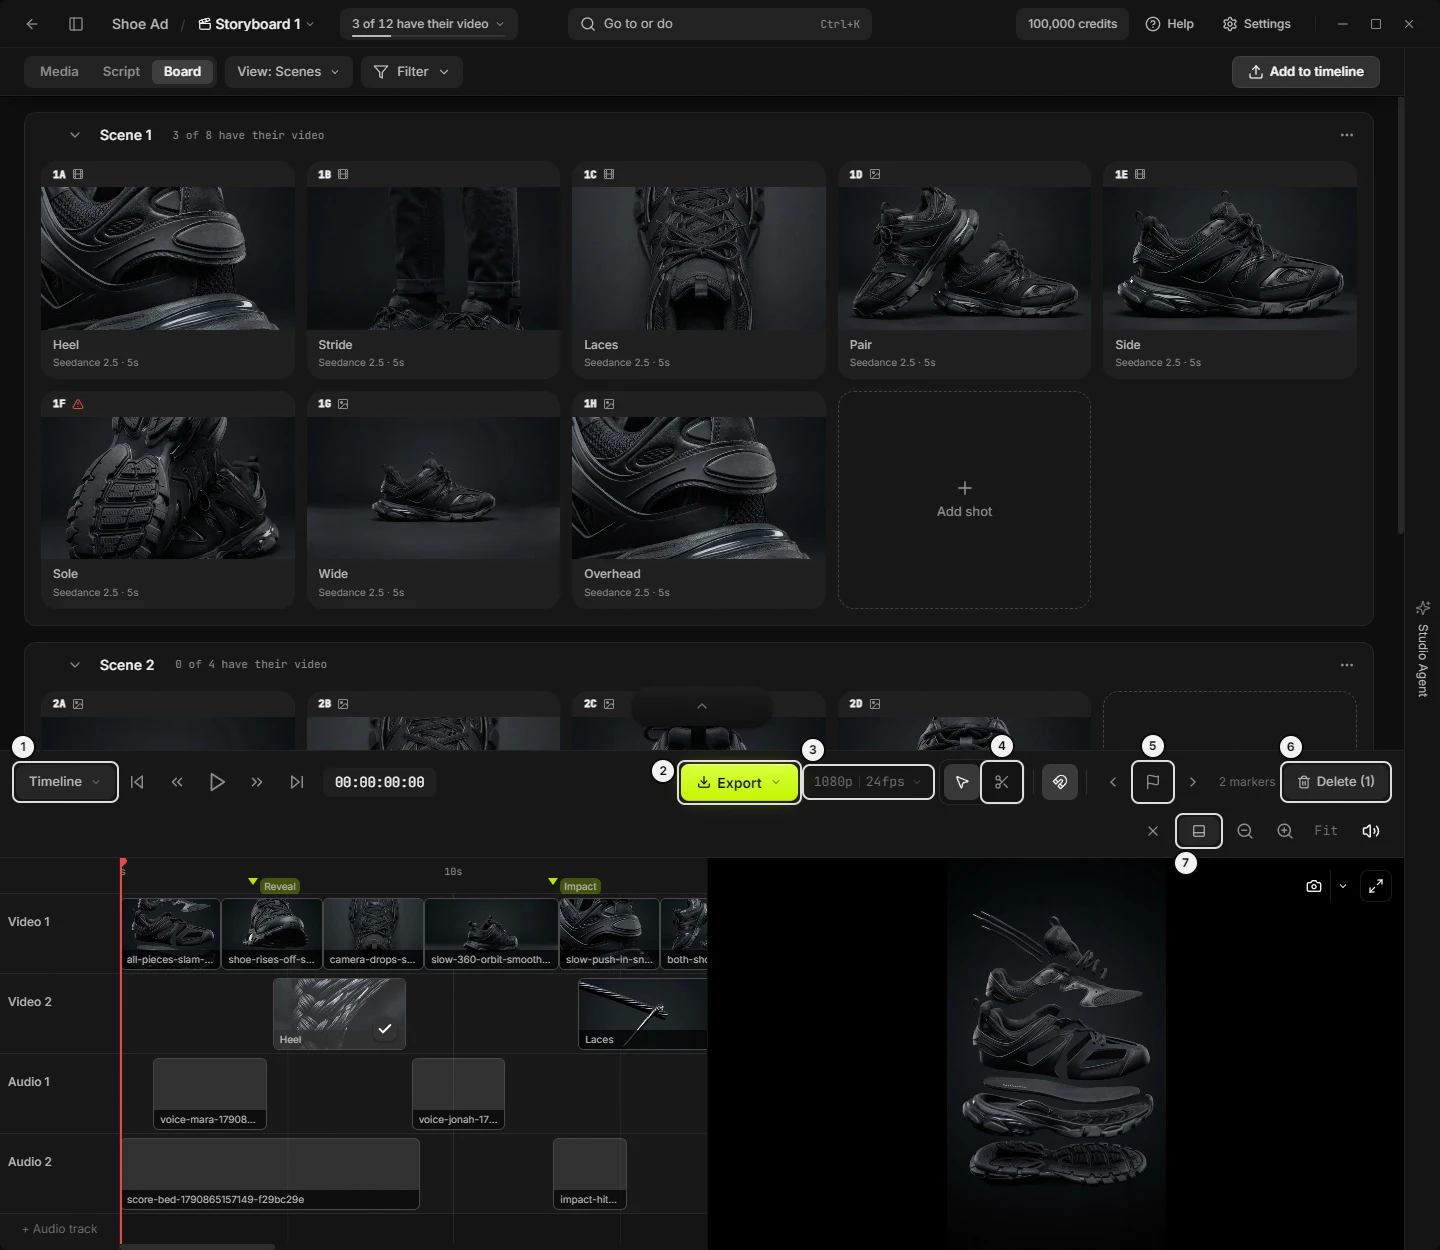Click the Go to or do search field

[x=720, y=24]
